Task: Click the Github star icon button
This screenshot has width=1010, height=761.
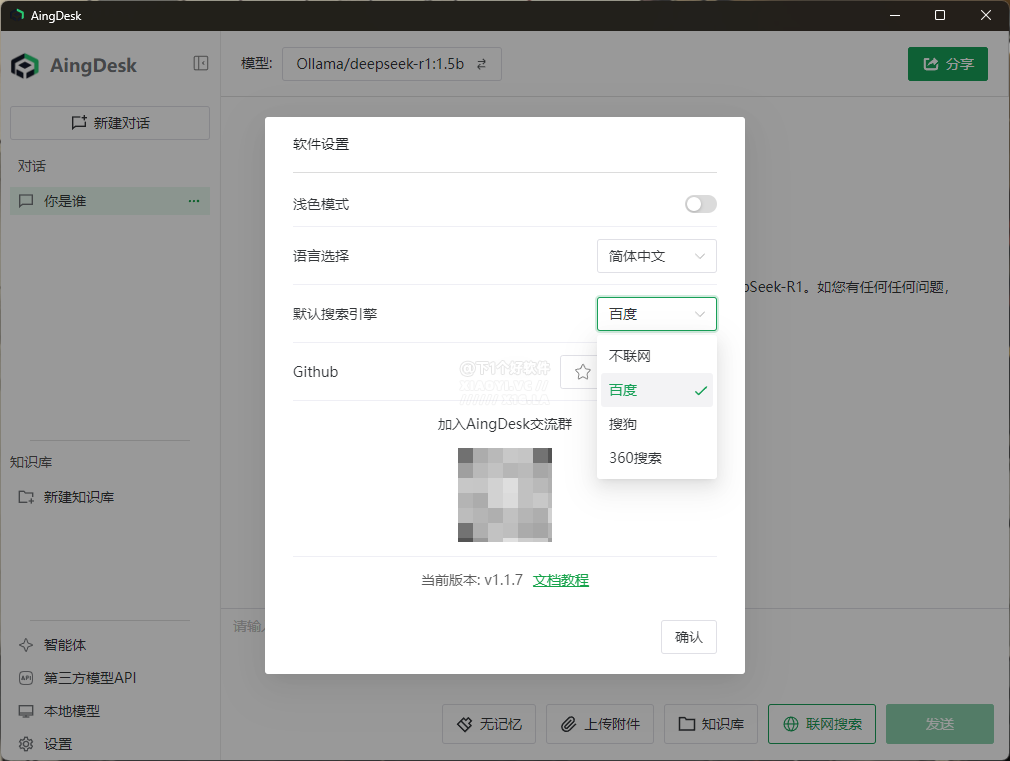Action: [582, 372]
